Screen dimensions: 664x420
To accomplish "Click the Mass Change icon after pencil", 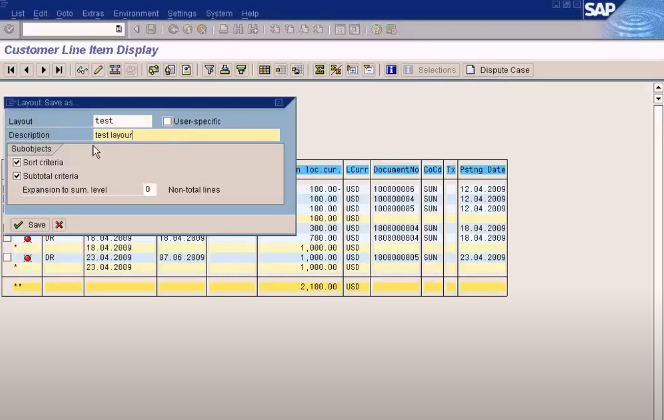I will pos(114,70).
